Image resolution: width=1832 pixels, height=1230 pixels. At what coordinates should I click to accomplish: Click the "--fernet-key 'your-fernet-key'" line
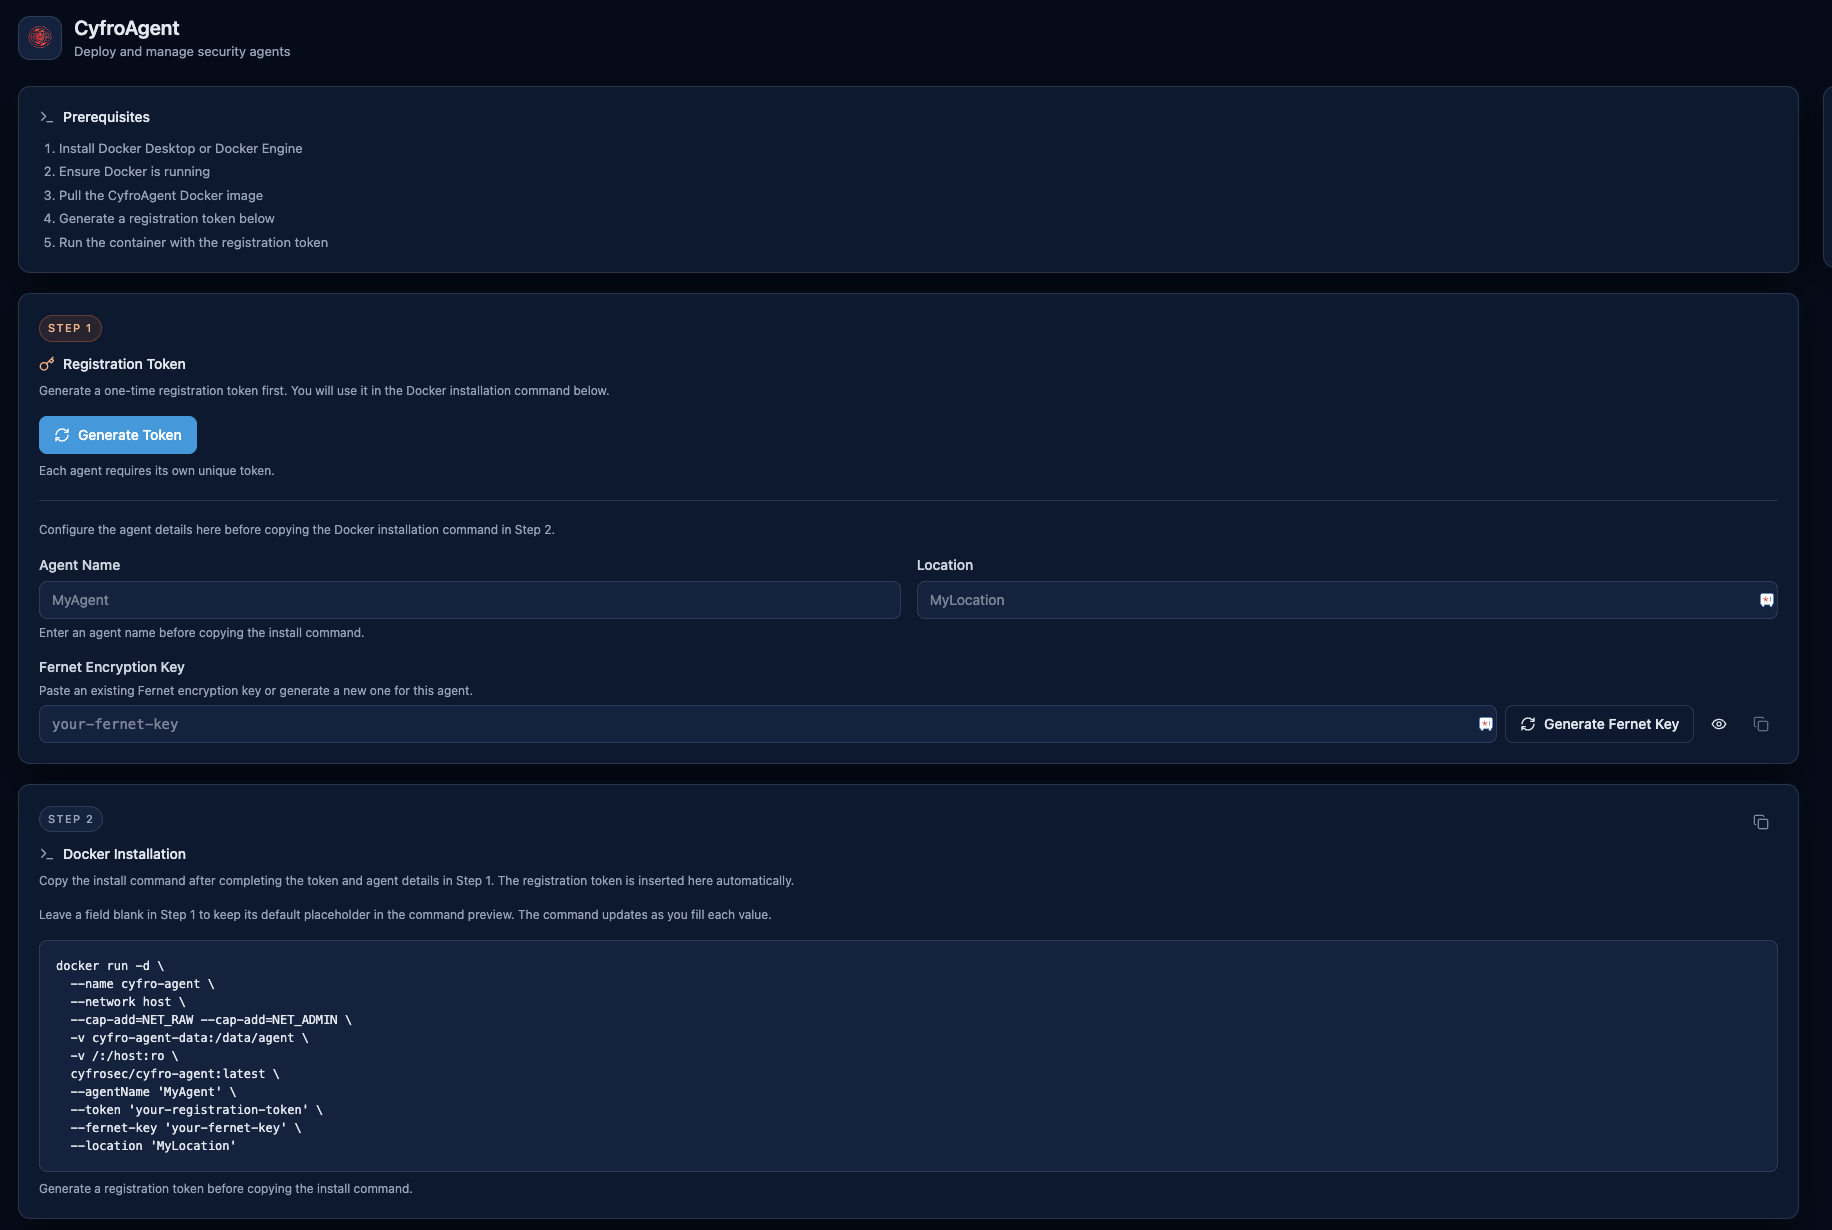(x=186, y=1128)
